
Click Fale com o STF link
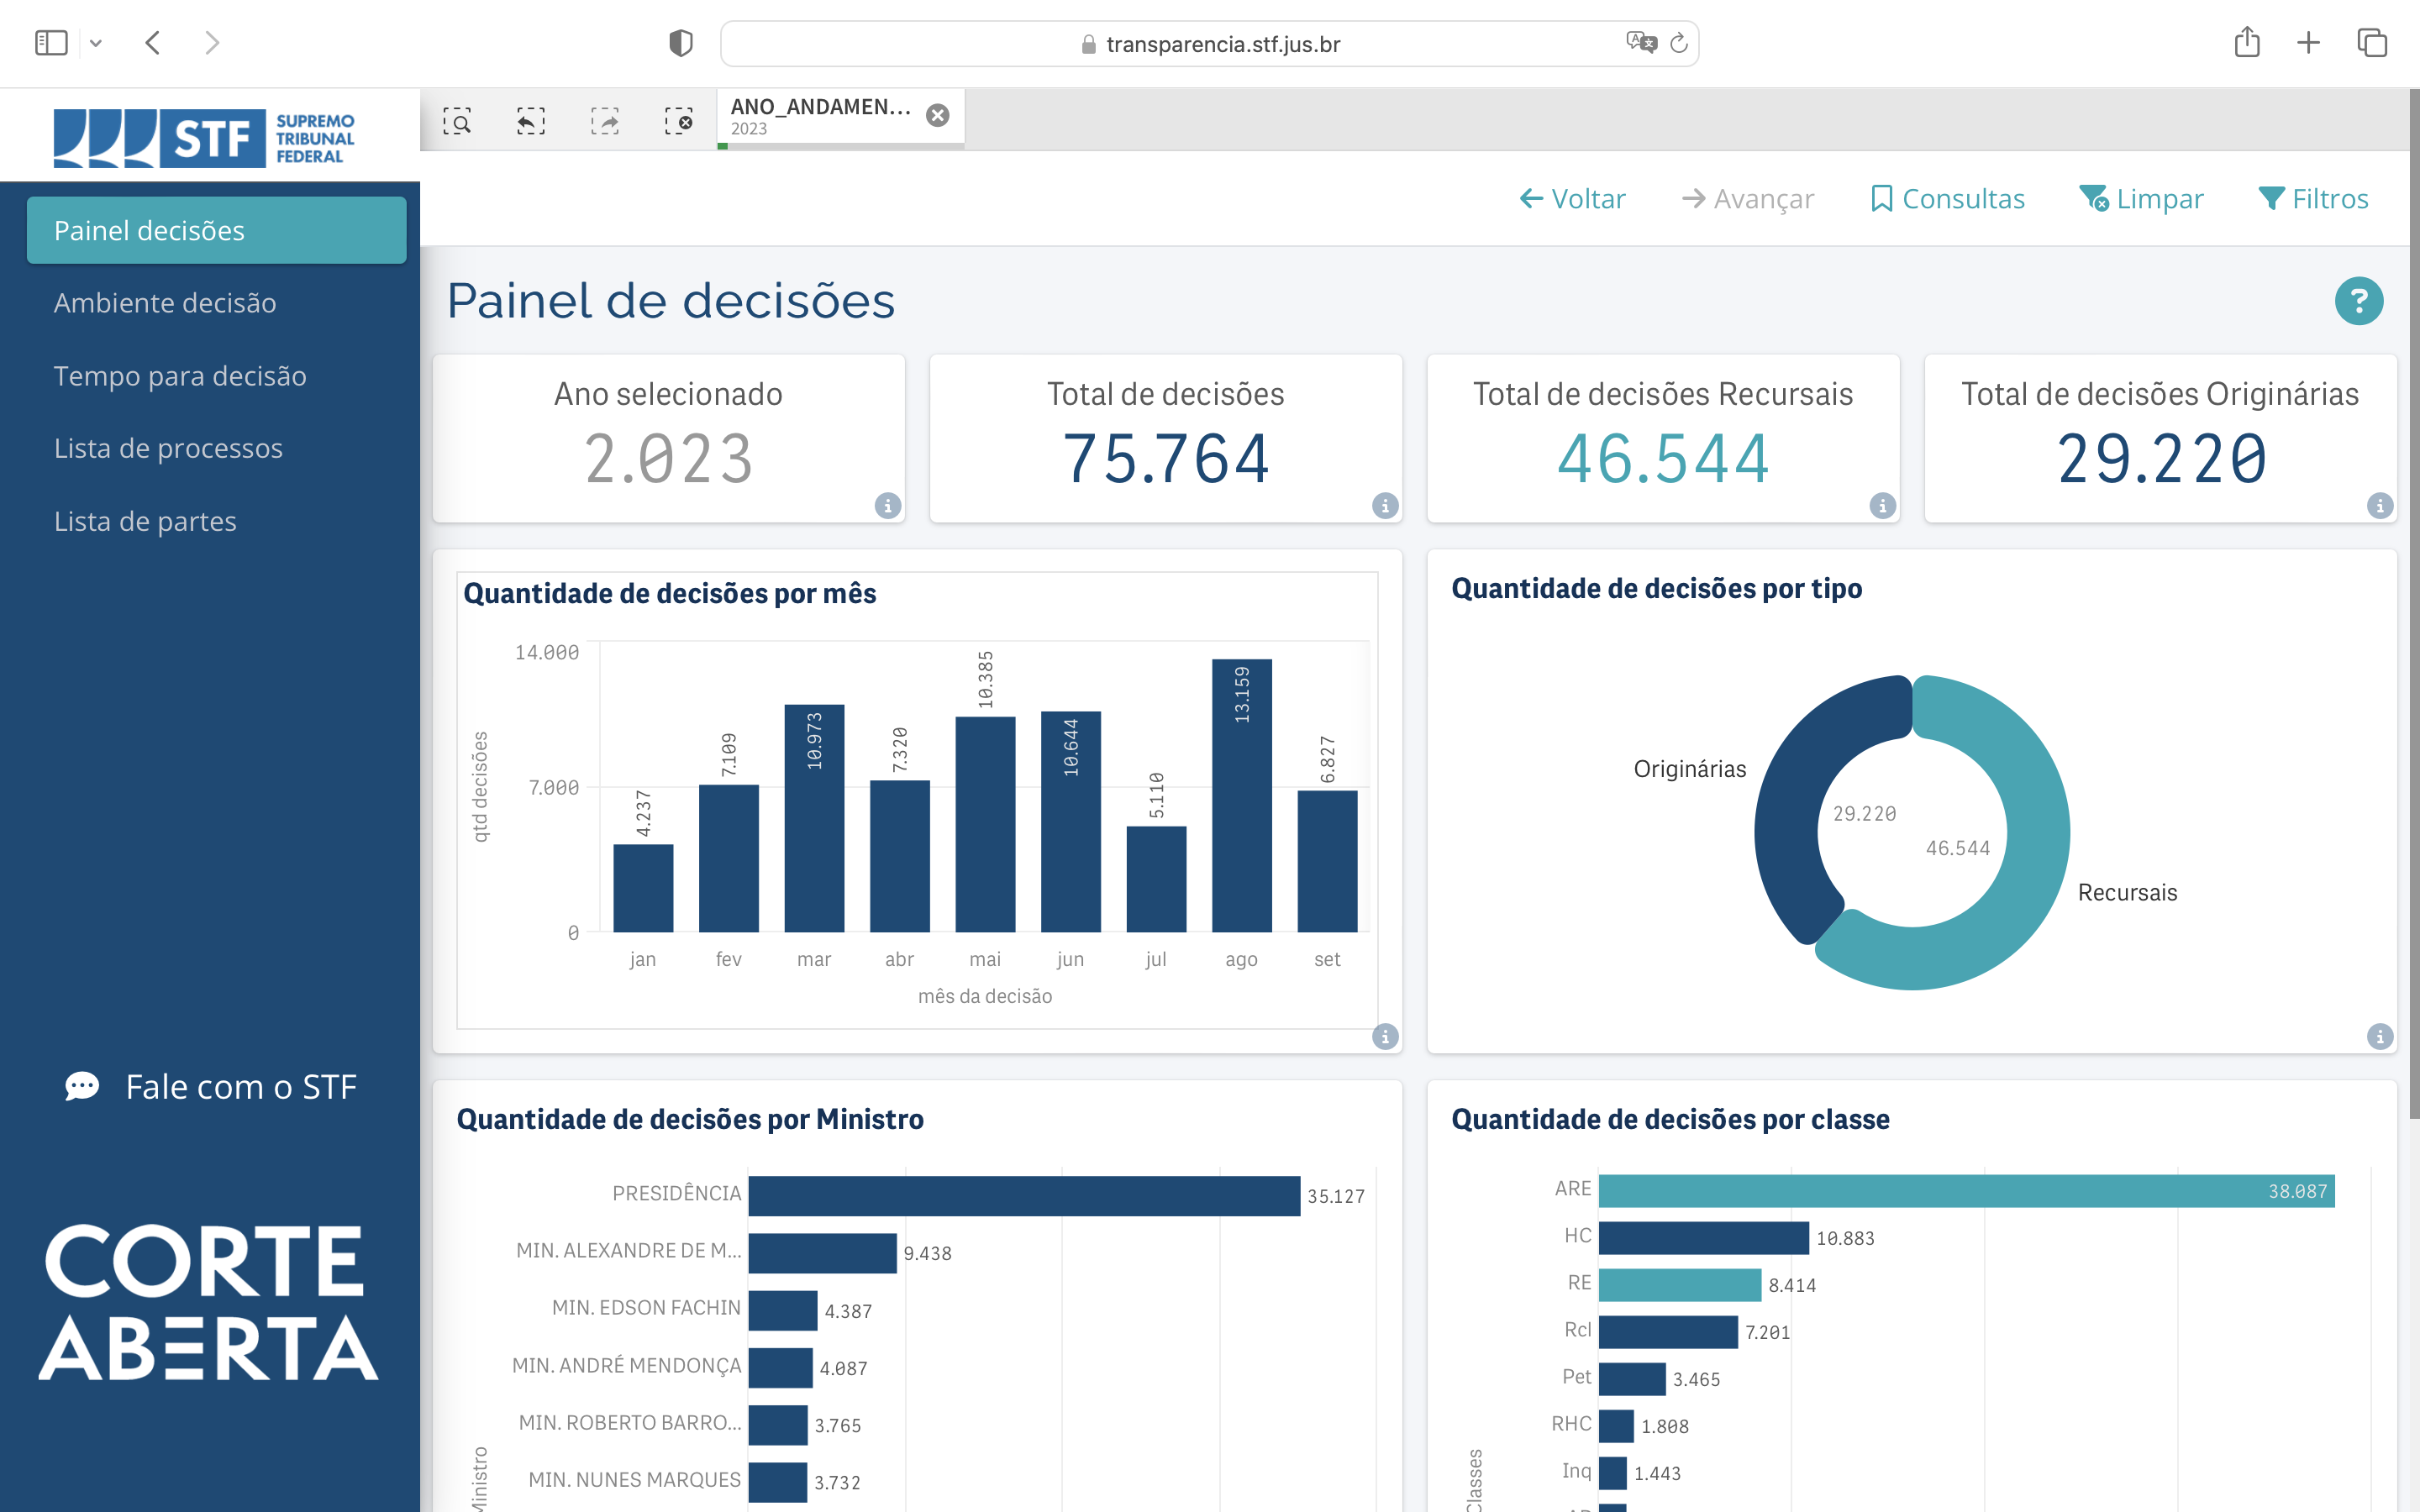click(211, 1086)
